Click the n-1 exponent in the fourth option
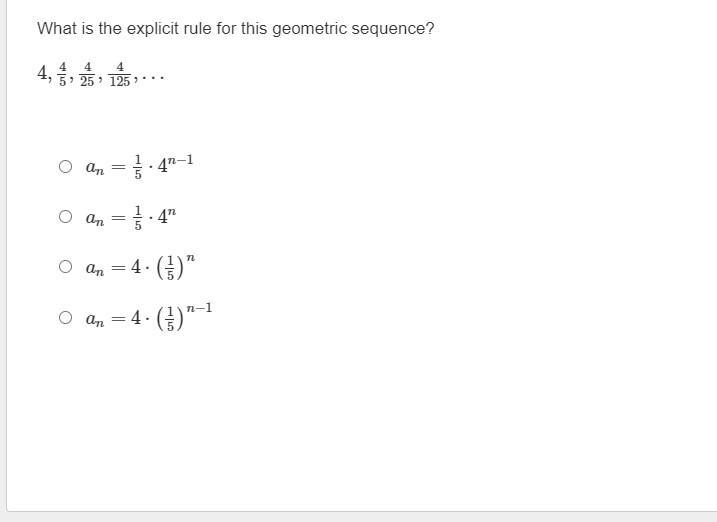717x522 pixels. [x=199, y=308]
